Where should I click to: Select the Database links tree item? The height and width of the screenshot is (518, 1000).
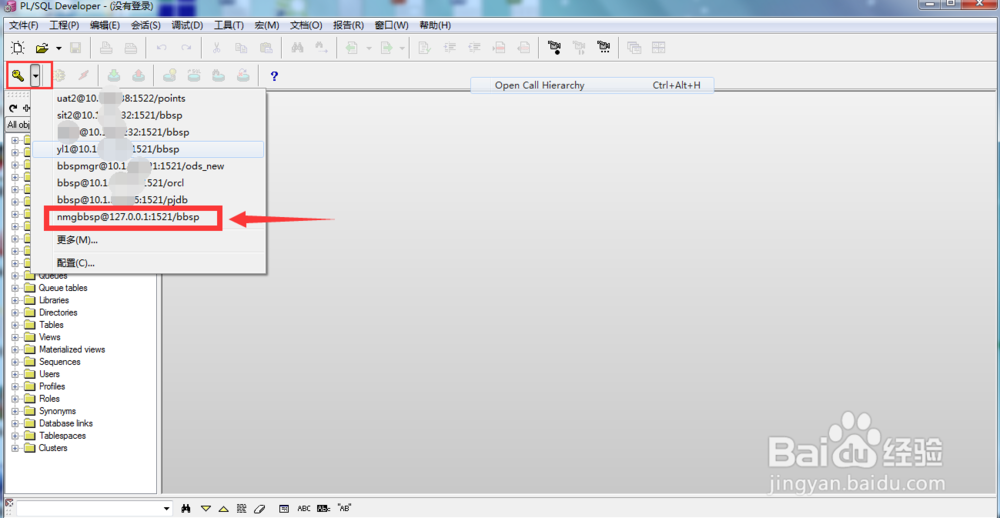point(66,424)
